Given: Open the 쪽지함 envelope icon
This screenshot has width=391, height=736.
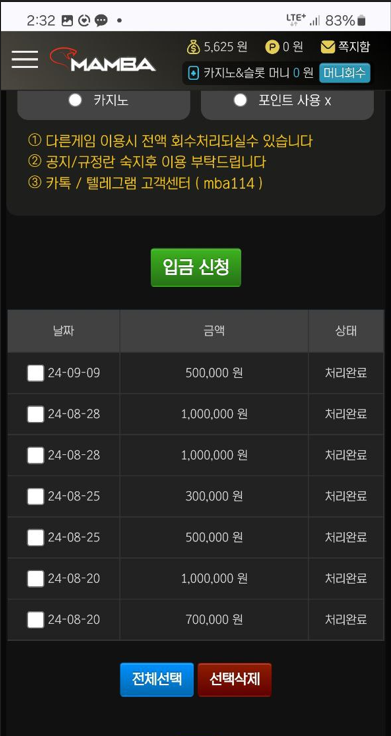Looking at the screenshot, I should (328, 47).
